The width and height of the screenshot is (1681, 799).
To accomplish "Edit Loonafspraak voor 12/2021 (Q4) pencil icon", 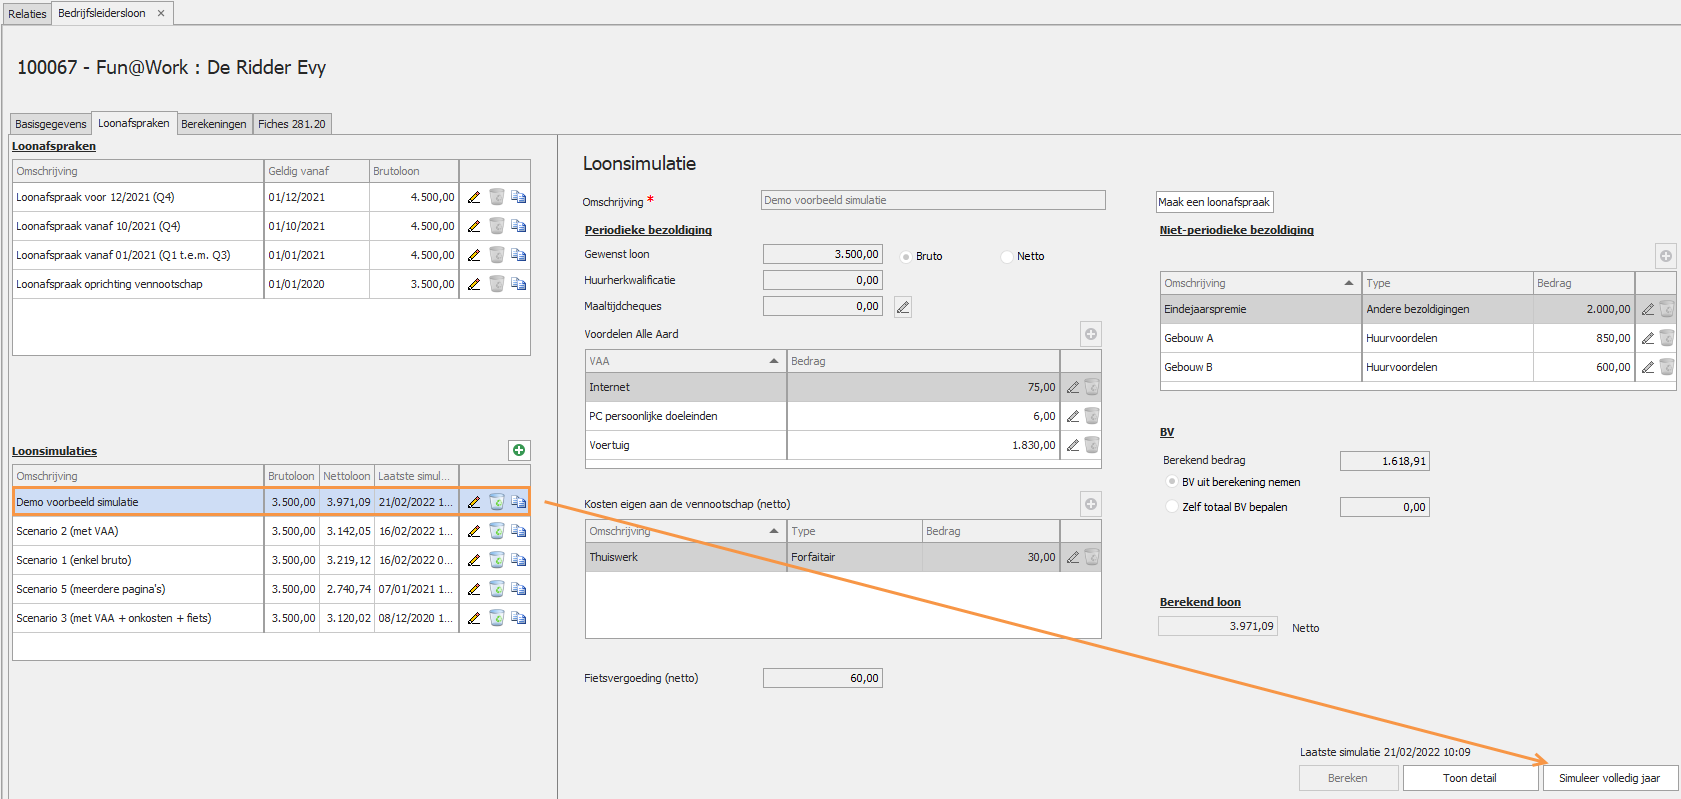I will click(474, 197).
